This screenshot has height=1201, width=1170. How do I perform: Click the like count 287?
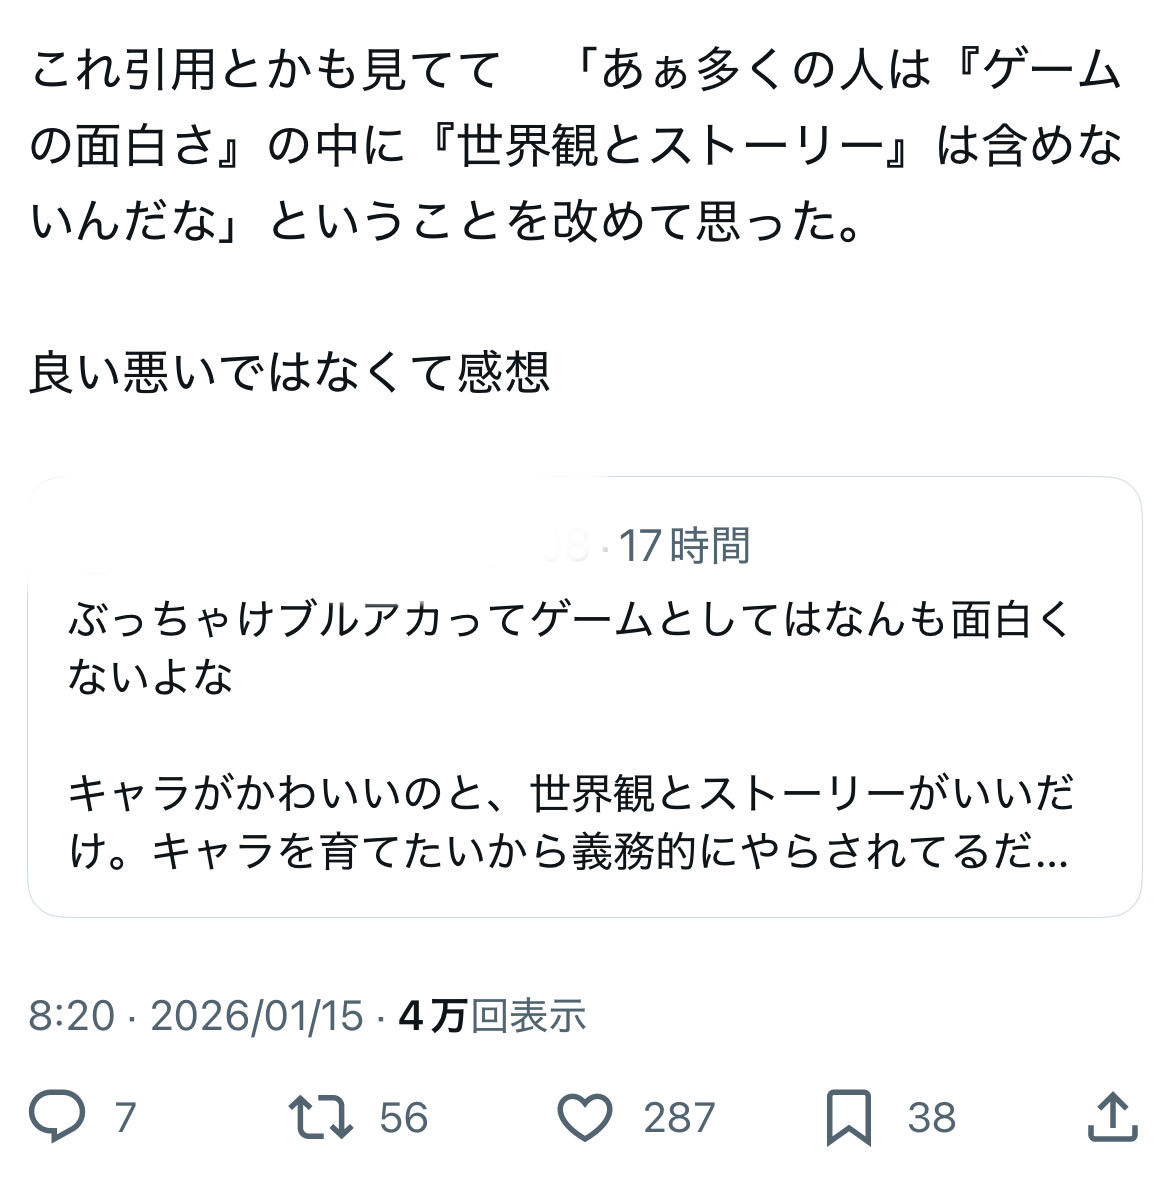point(679,1117)
